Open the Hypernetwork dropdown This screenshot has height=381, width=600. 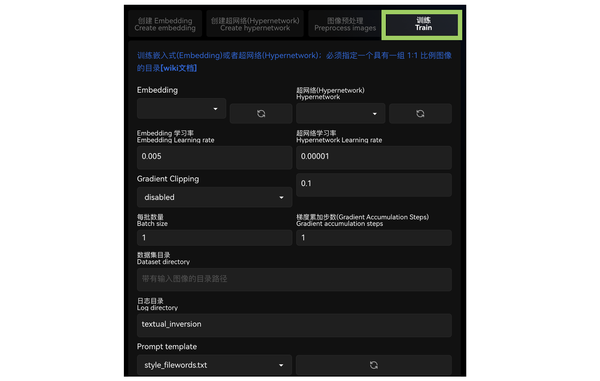[x=341, y=114]
